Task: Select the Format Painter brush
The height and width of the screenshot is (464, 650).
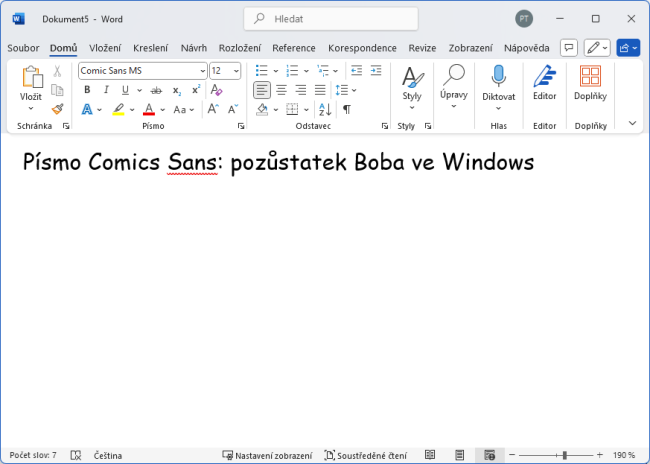Action: coord(57,109)
